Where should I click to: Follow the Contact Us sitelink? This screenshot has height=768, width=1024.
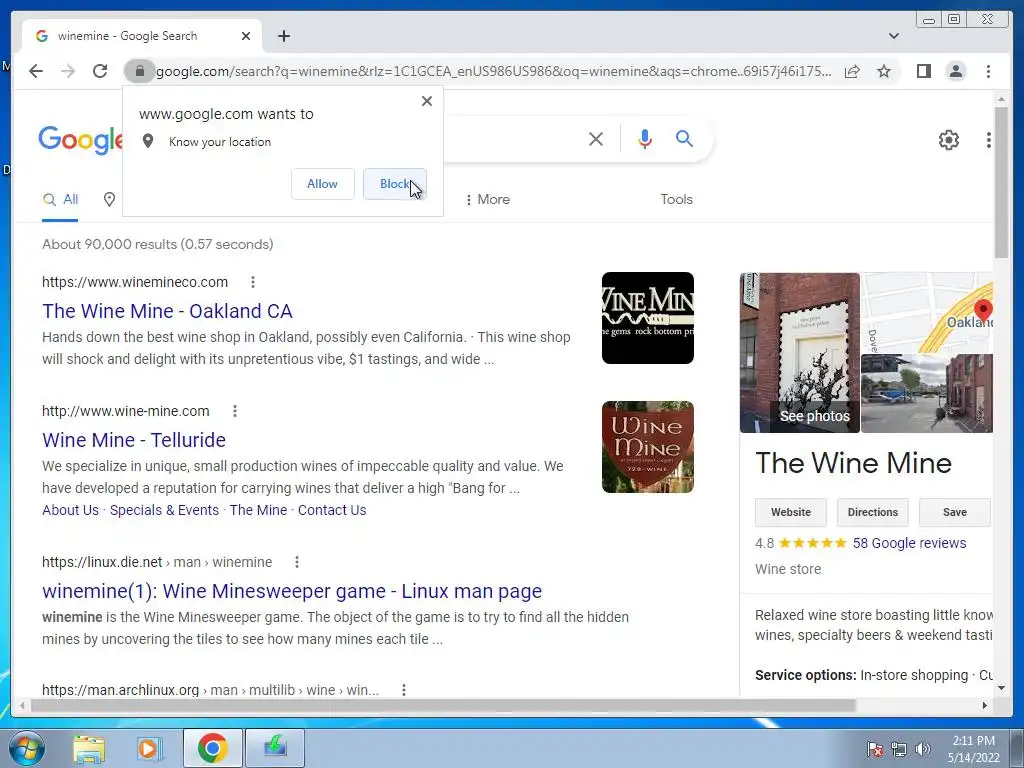coord(332,511)
